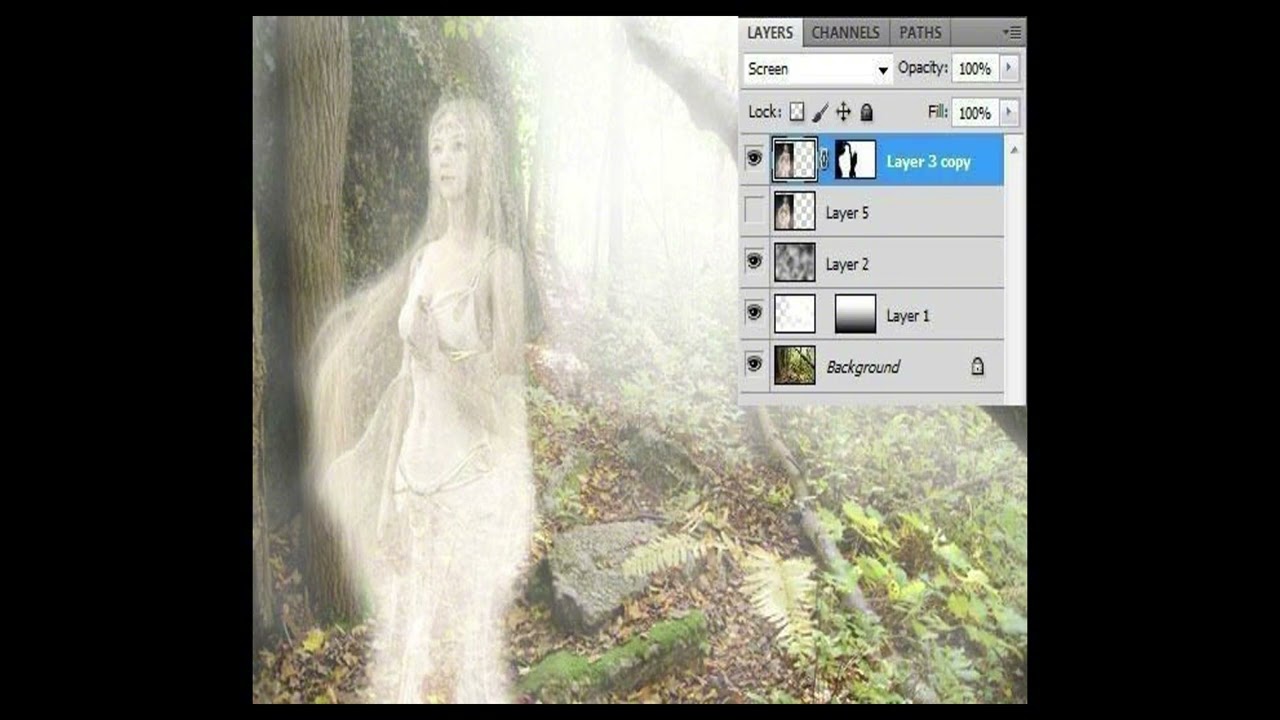Select the Layer 5 thumbnail
The height and width of the screenshot is (720, 1280).
pyautogui.click(x=795, y=212)
